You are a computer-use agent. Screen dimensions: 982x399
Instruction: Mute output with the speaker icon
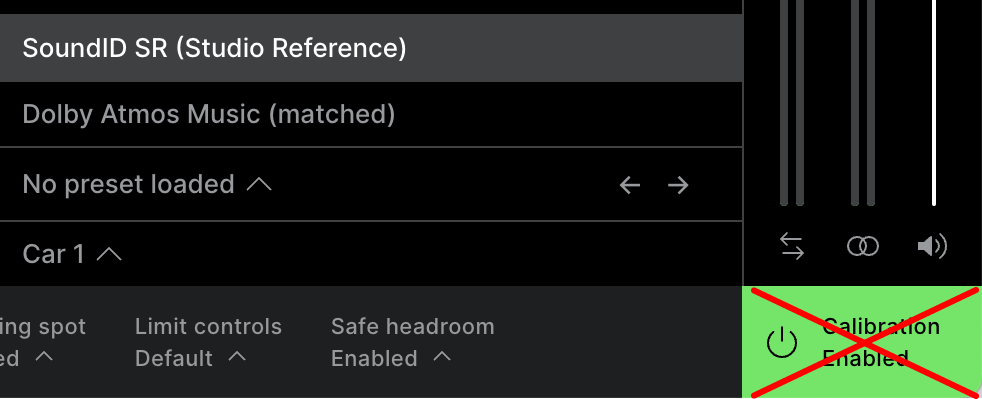pos(932,246)
